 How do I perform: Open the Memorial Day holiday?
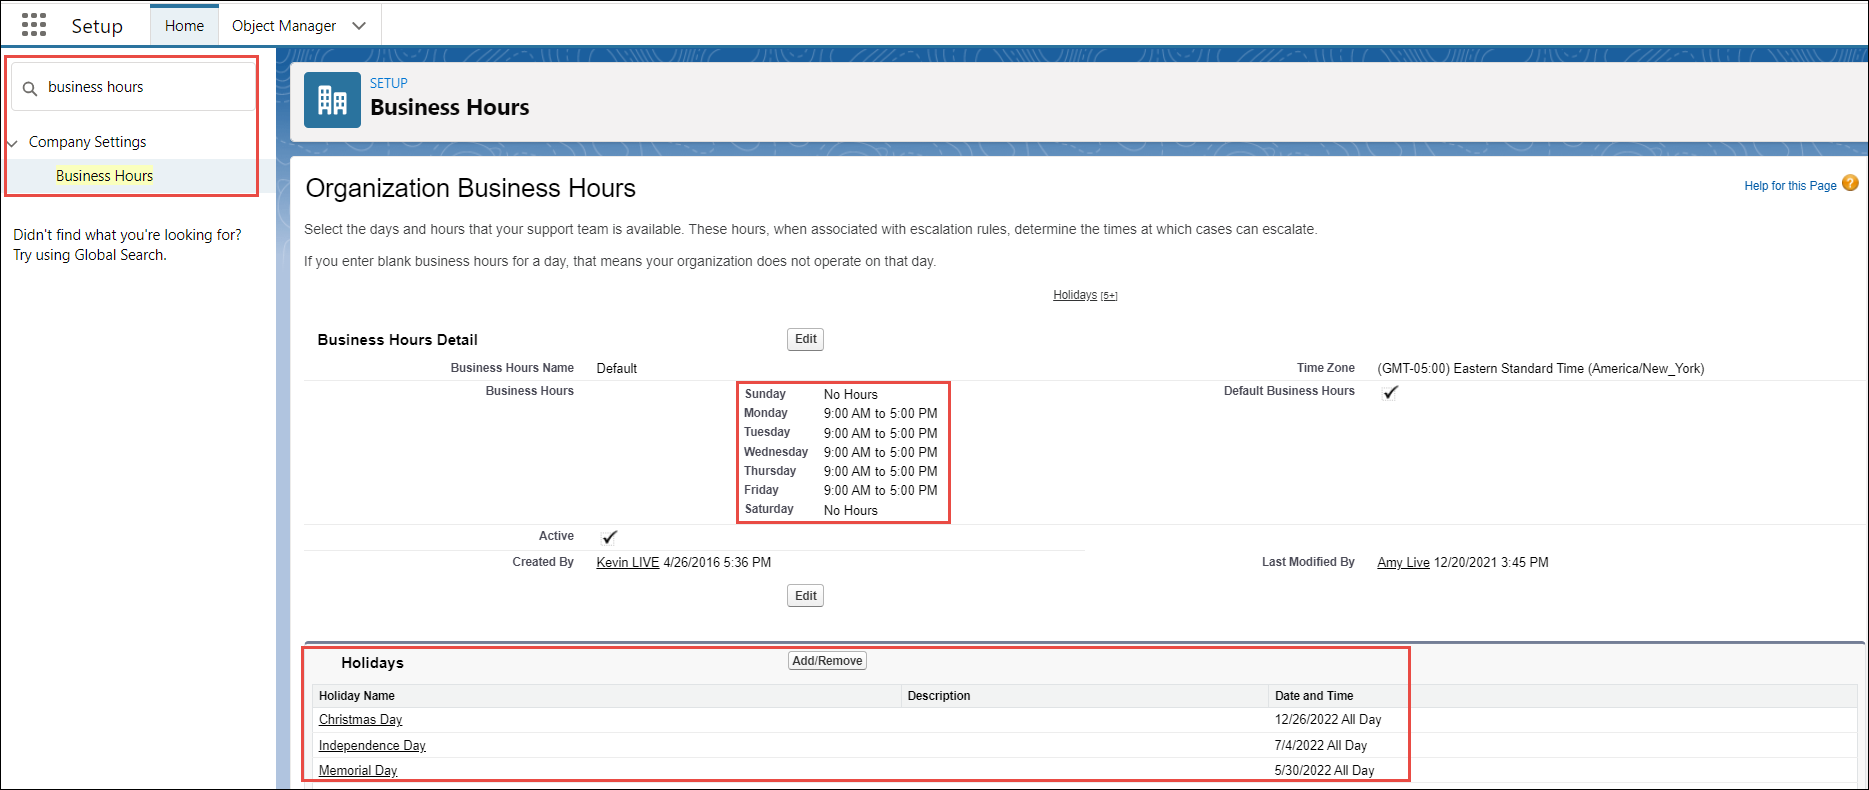point(358,771)
